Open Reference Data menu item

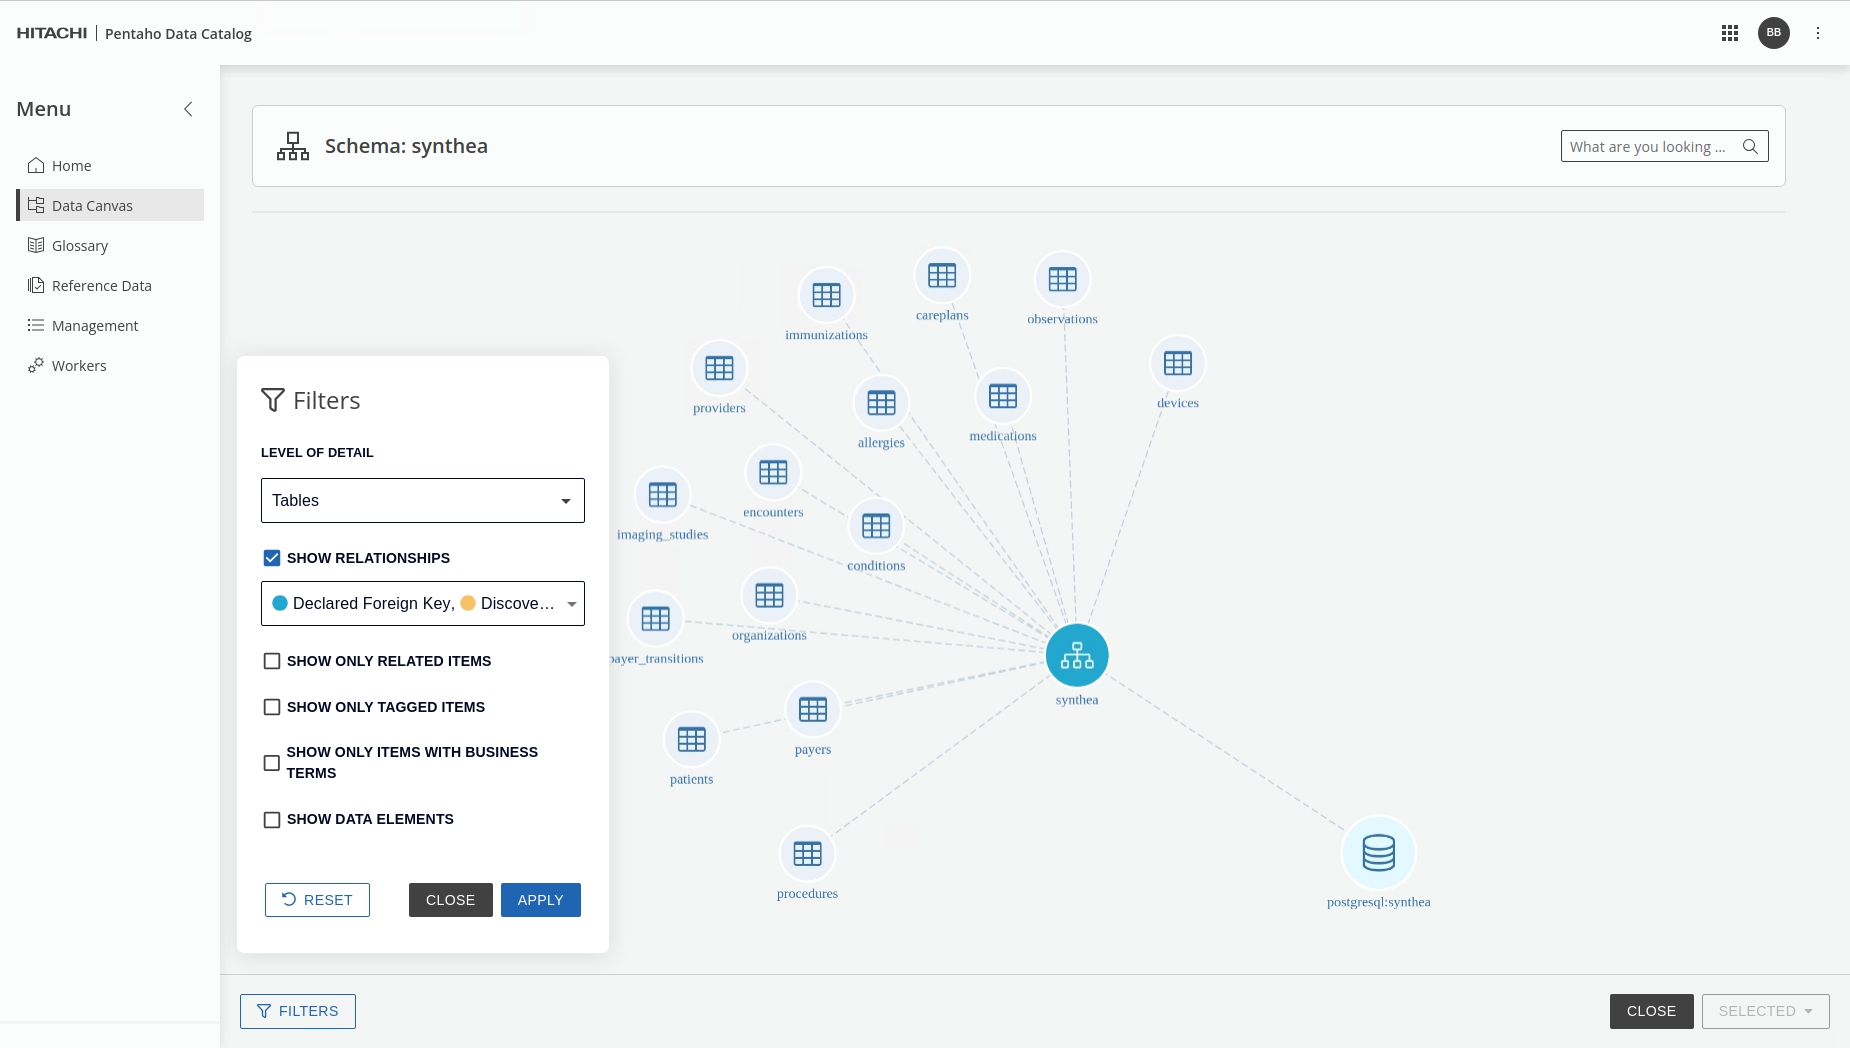pyautogui.click(x=101, y=286)
